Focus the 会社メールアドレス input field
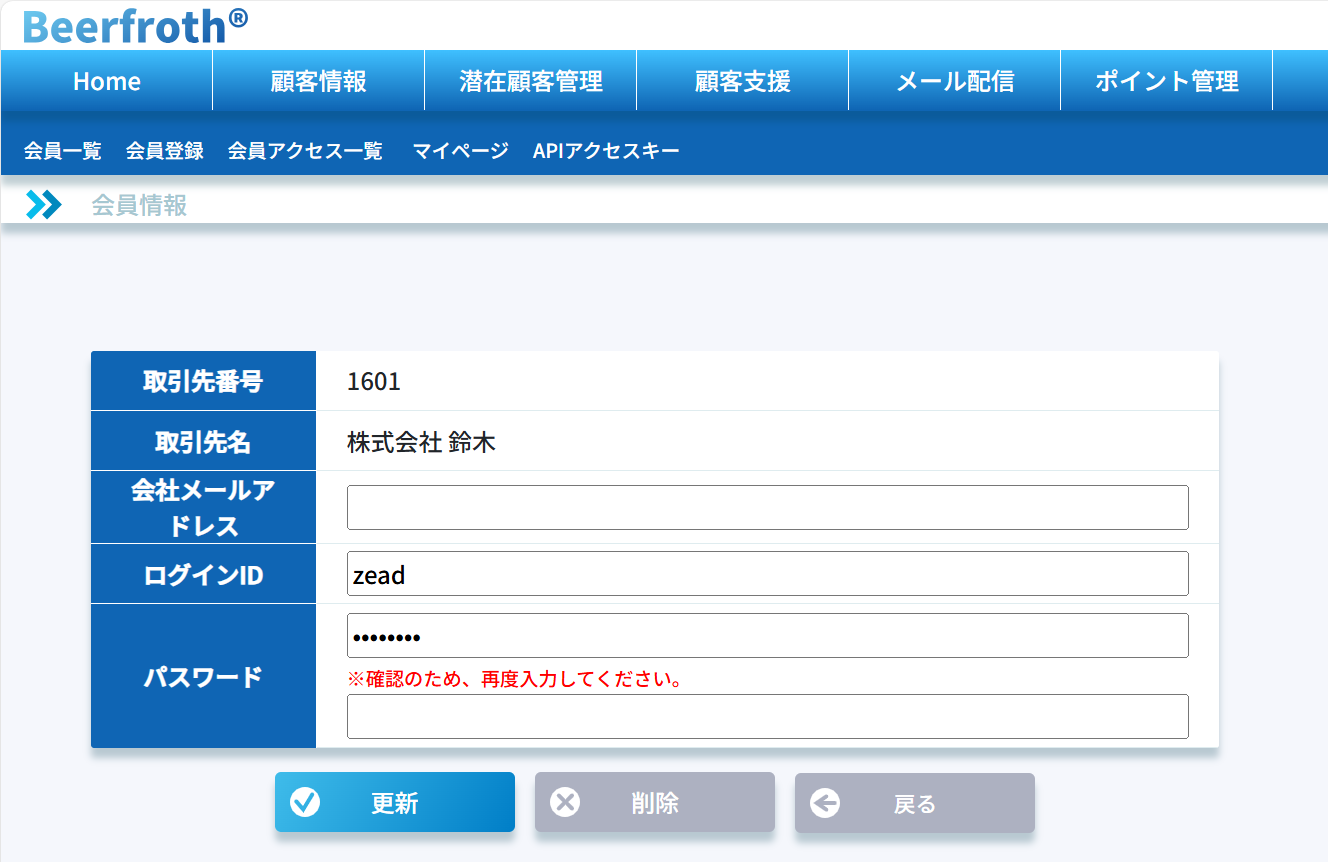 click(767, 507)
